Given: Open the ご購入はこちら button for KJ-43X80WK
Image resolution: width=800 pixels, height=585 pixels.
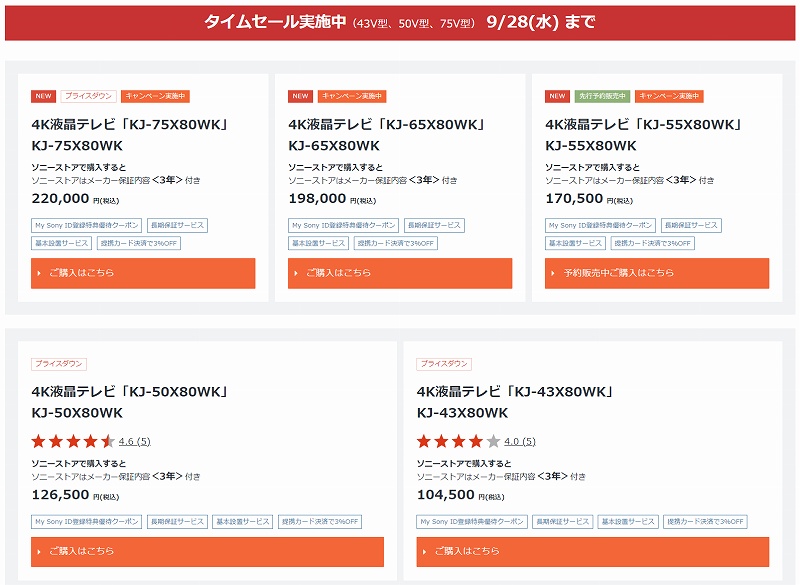Looking at the screenshot, I should tap(593, 551).
